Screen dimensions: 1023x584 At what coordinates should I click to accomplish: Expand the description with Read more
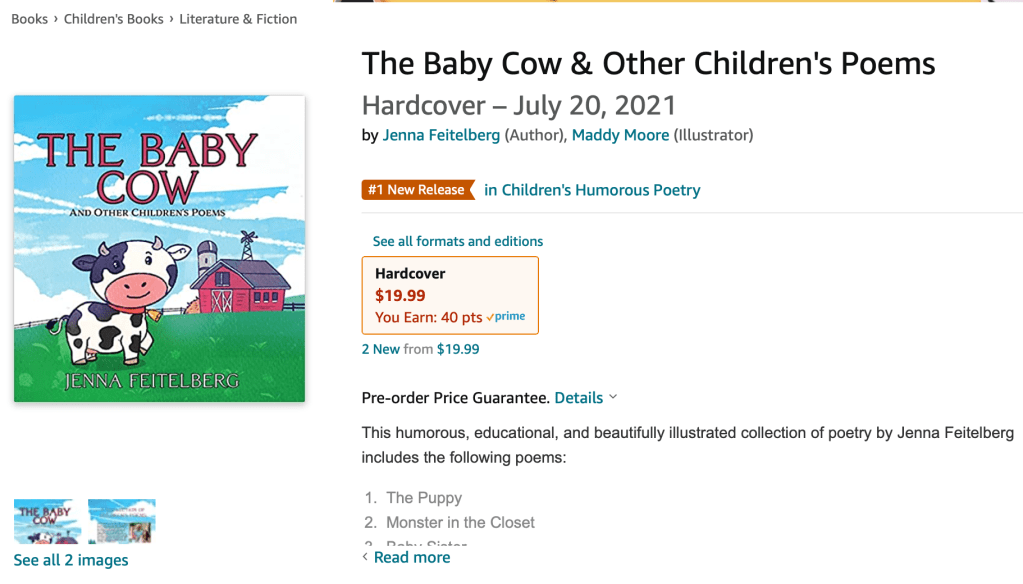pyautogui.click(x=411, y=557)
